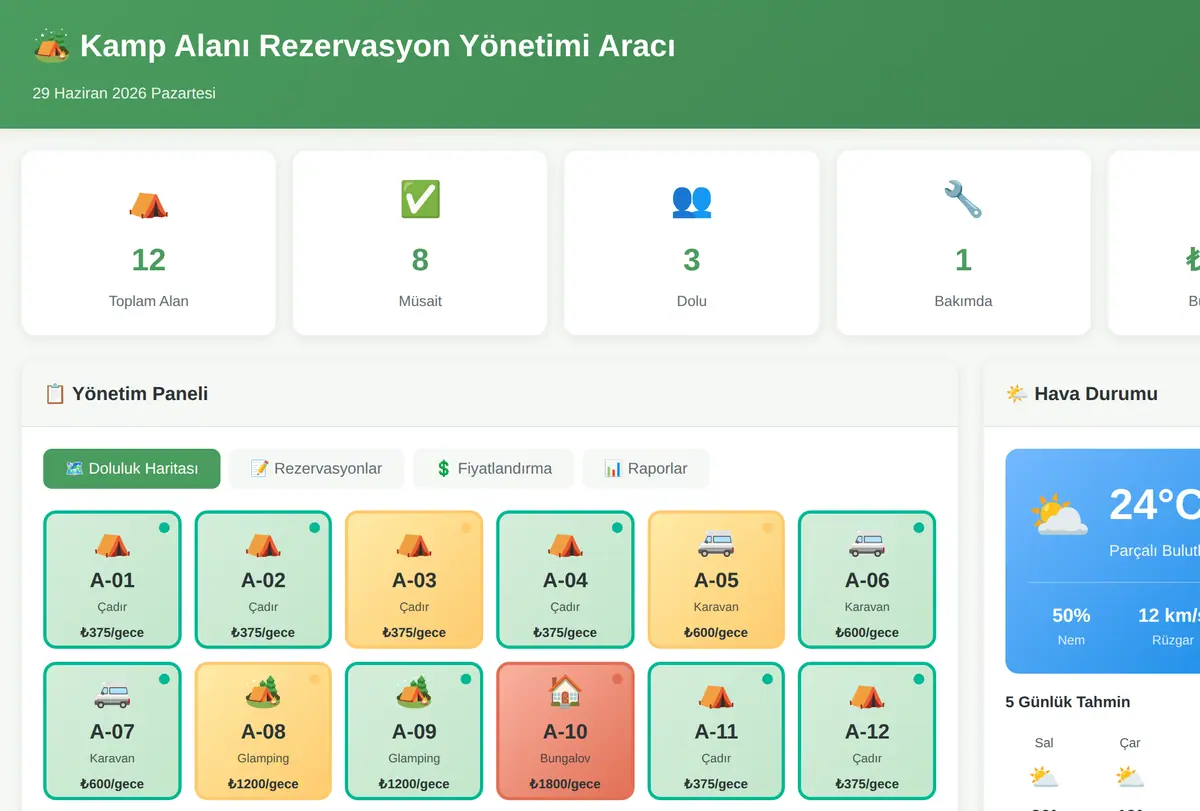The height and width of the screenshot is (811, 1200).
Task: Click the caravan icon on site A-07
Action: pos(112,695)
